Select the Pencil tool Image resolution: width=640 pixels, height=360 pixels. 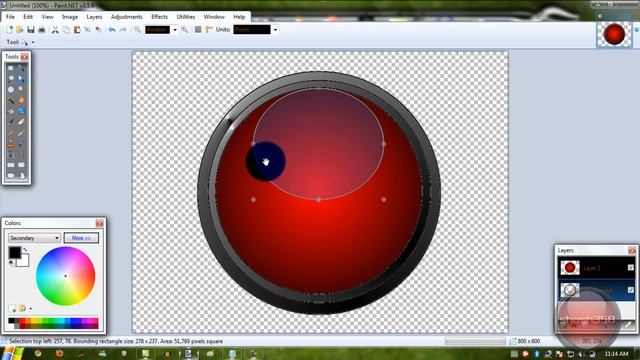pos(11,133)
